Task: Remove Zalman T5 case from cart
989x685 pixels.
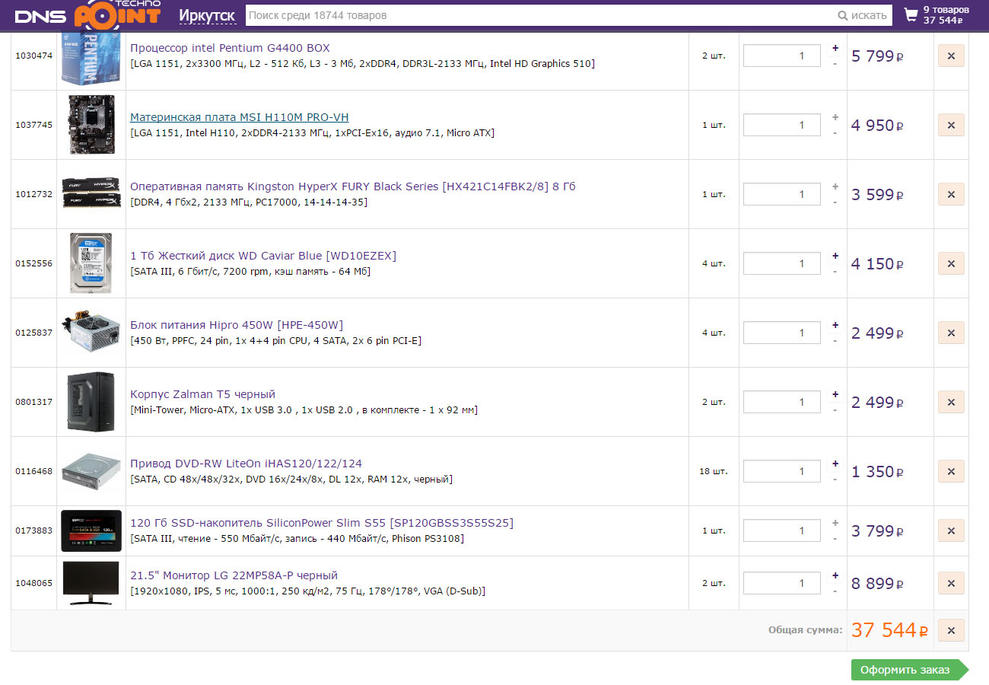Action: pos(951,402)
